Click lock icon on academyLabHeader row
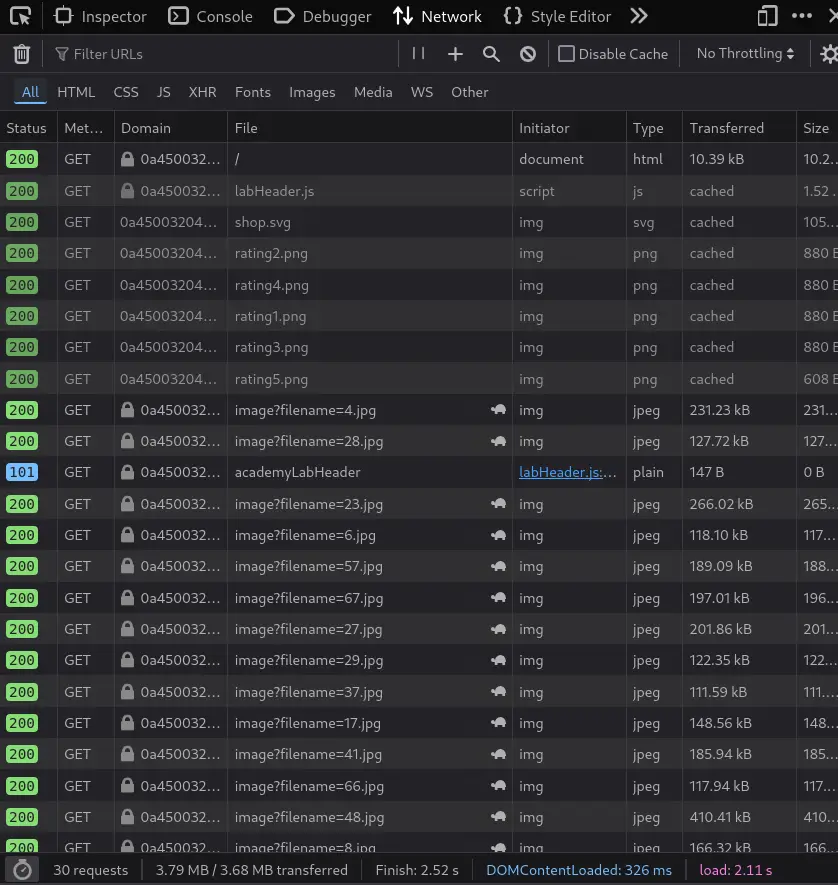 coord(128,472)
